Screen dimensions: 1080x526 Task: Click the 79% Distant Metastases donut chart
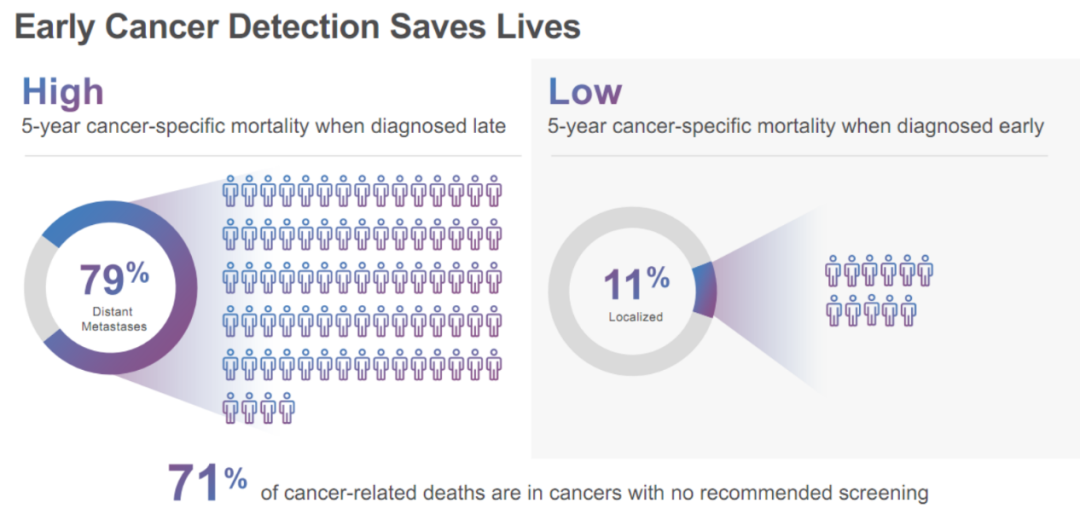[x=111, y=288]
